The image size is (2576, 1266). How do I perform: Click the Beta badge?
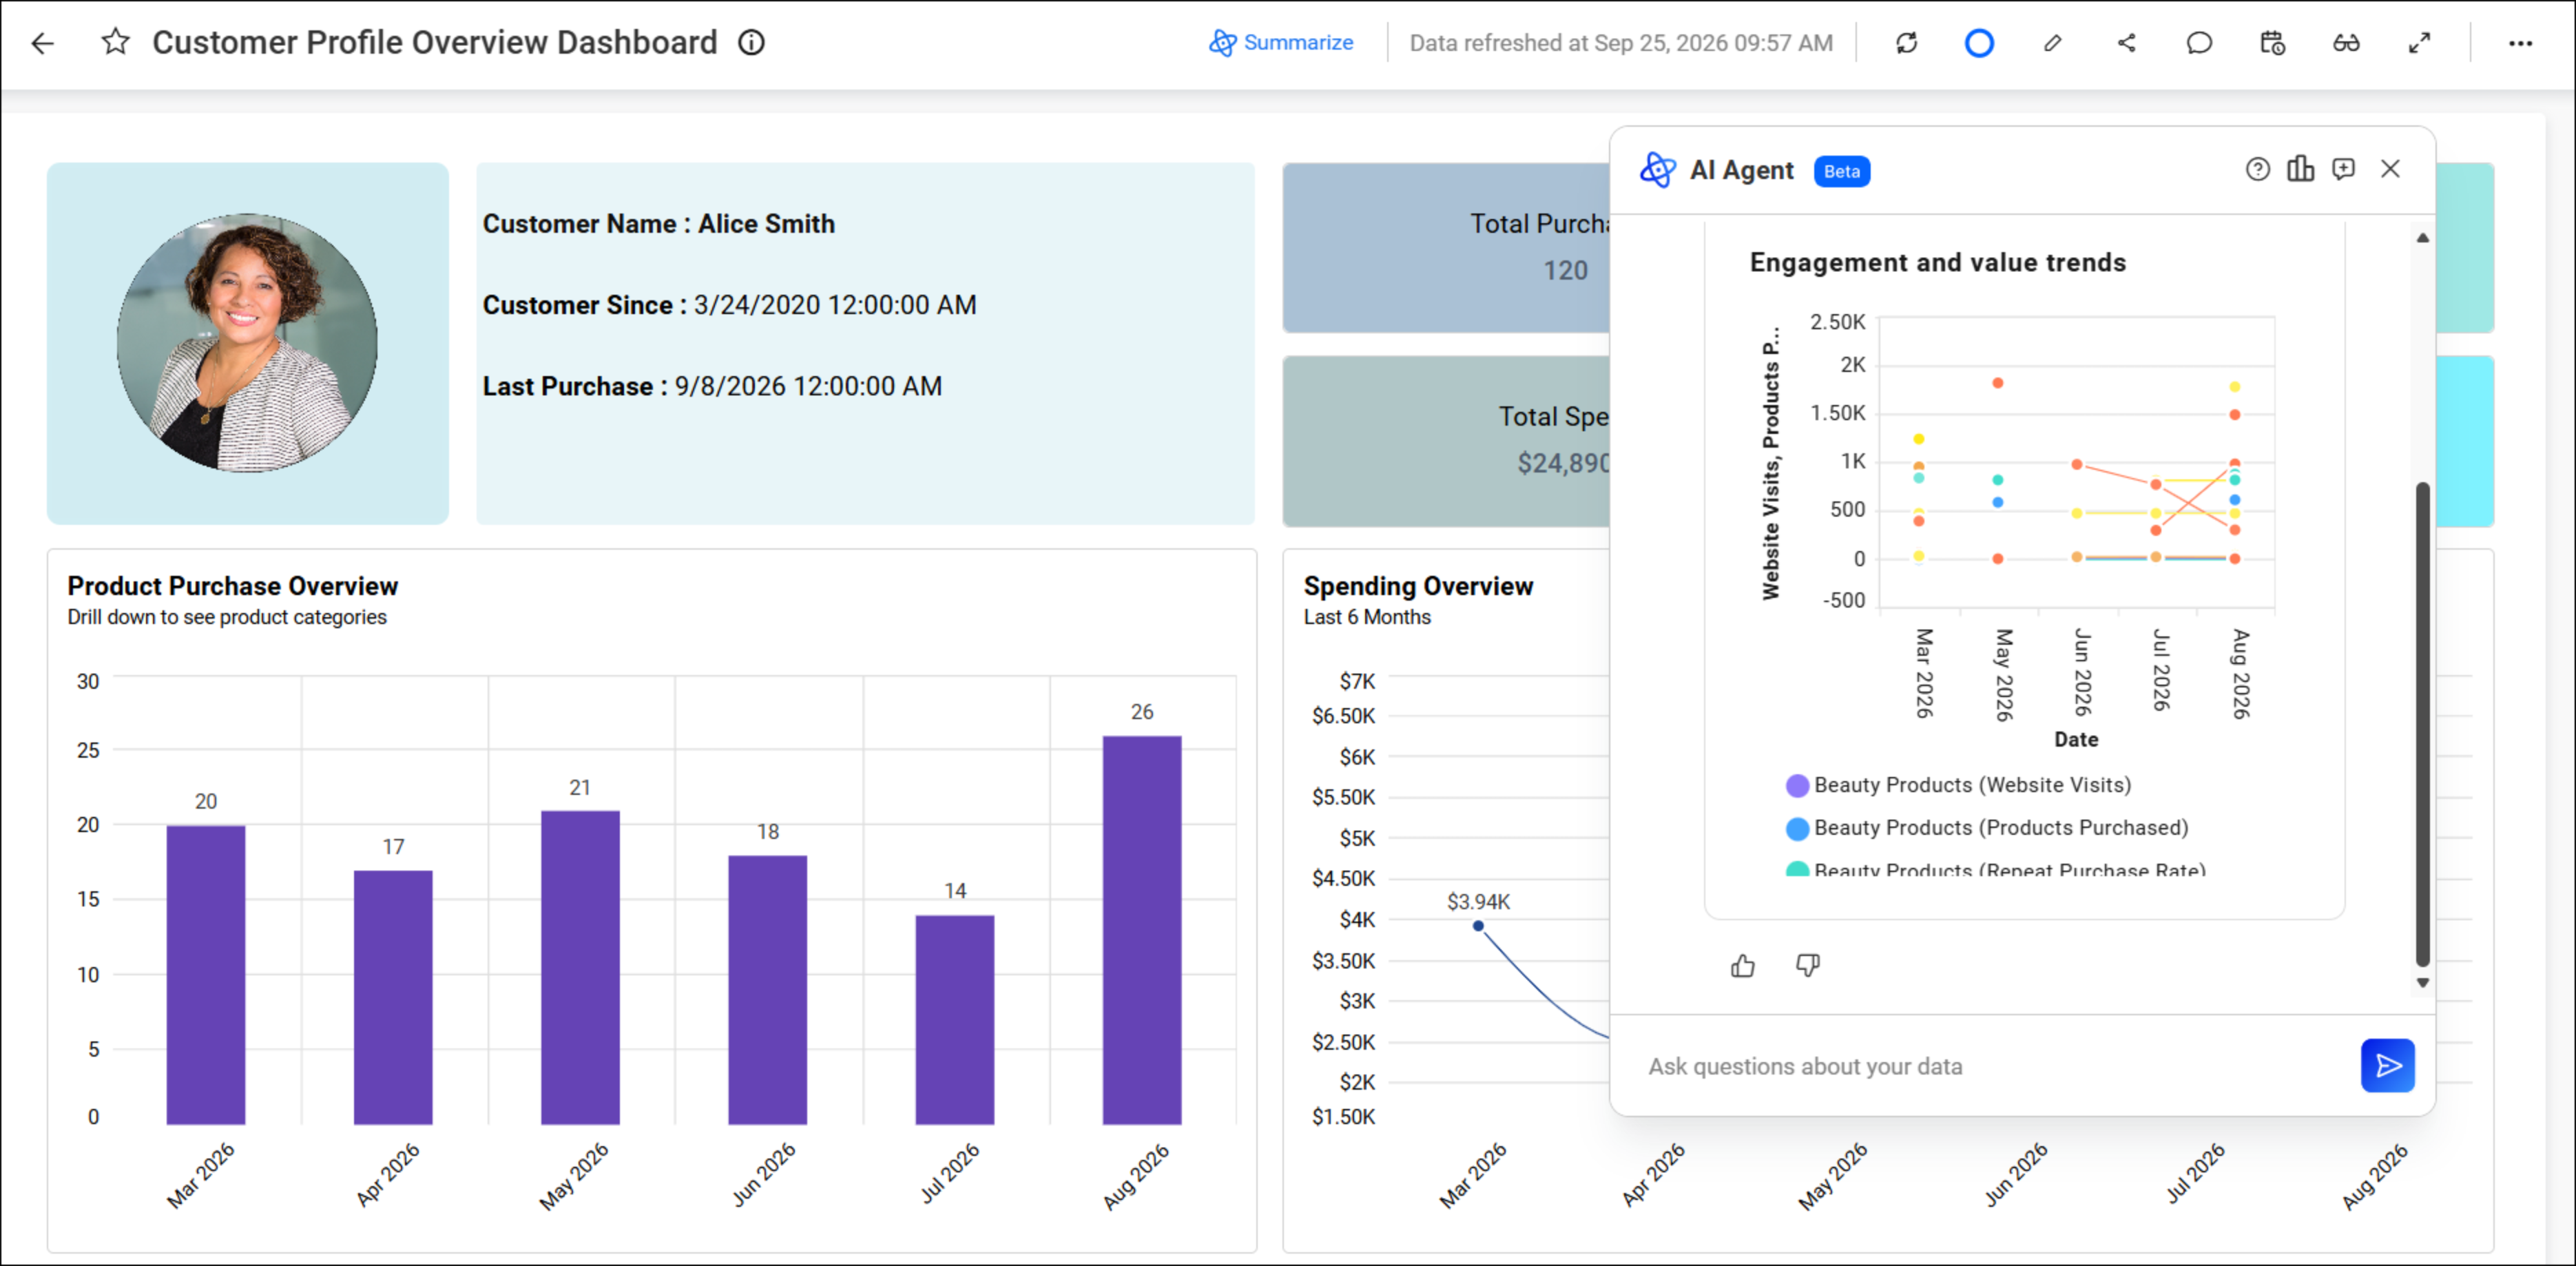click(1841, 171)
